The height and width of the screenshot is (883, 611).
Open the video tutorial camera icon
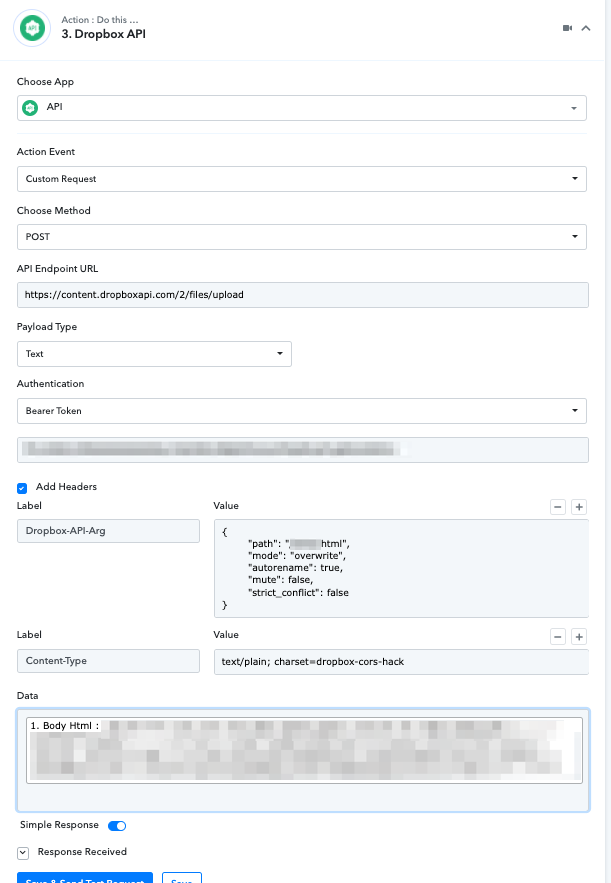(567, 28)
